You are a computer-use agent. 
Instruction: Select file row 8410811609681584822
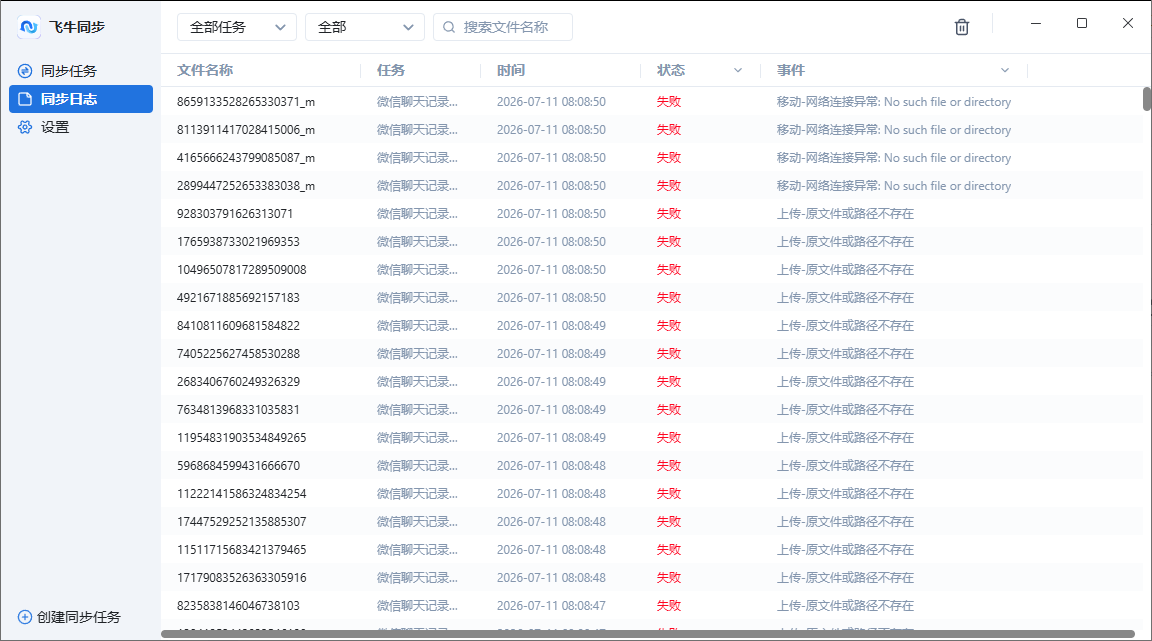pos(652,325)
